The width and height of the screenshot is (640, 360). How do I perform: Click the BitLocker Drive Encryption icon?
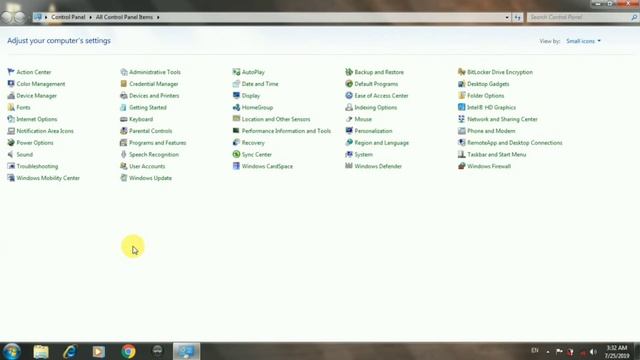click(x=462, y=72)
